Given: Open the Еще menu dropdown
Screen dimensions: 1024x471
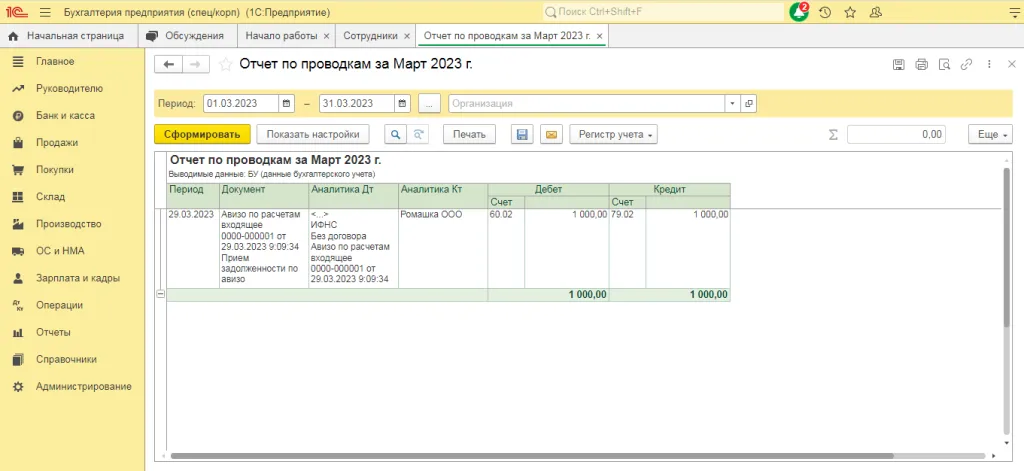Looking at the screenshot, I should (x=989, y=134).
